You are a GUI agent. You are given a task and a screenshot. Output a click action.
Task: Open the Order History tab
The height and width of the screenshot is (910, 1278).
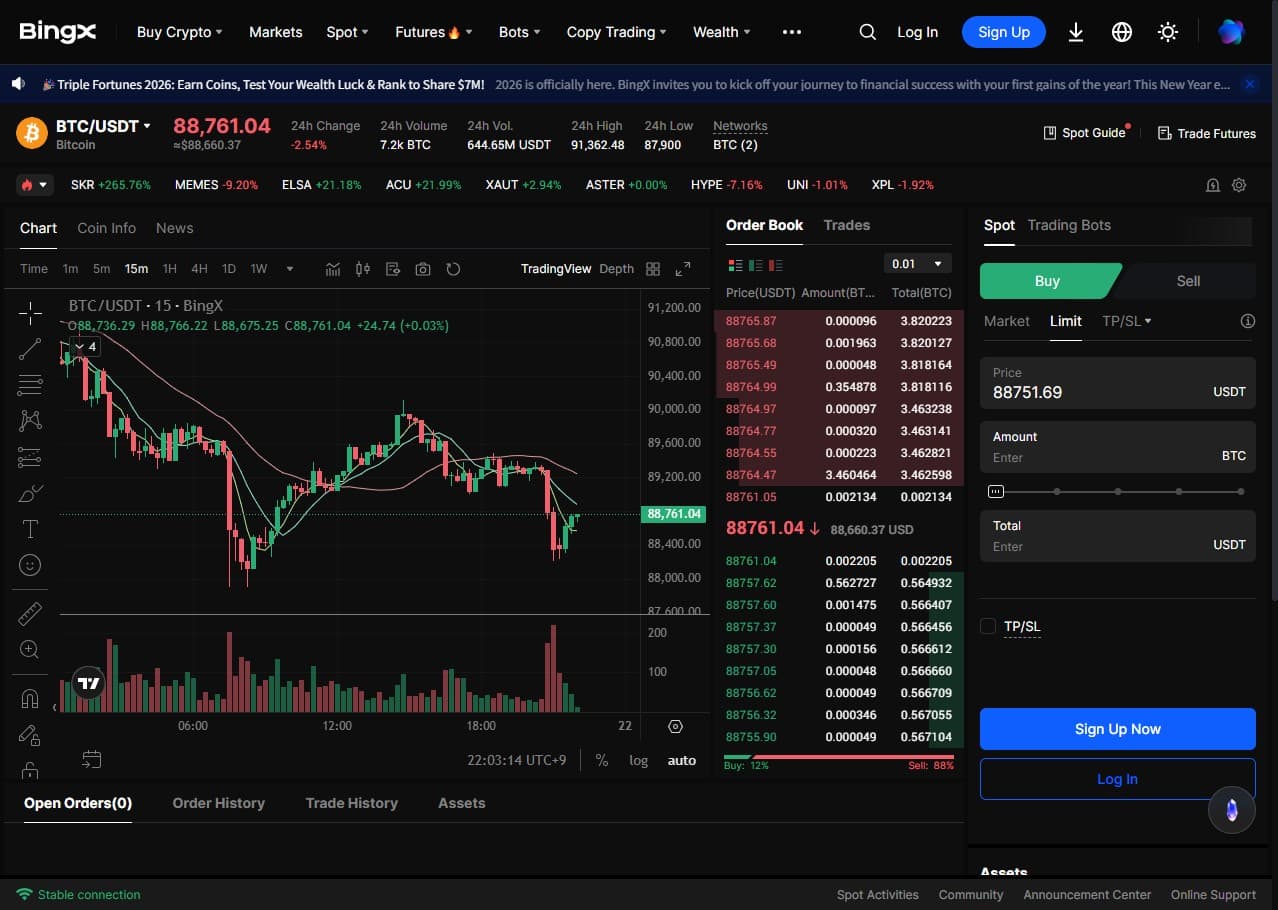pyautogui.click(x=218, y=802)
